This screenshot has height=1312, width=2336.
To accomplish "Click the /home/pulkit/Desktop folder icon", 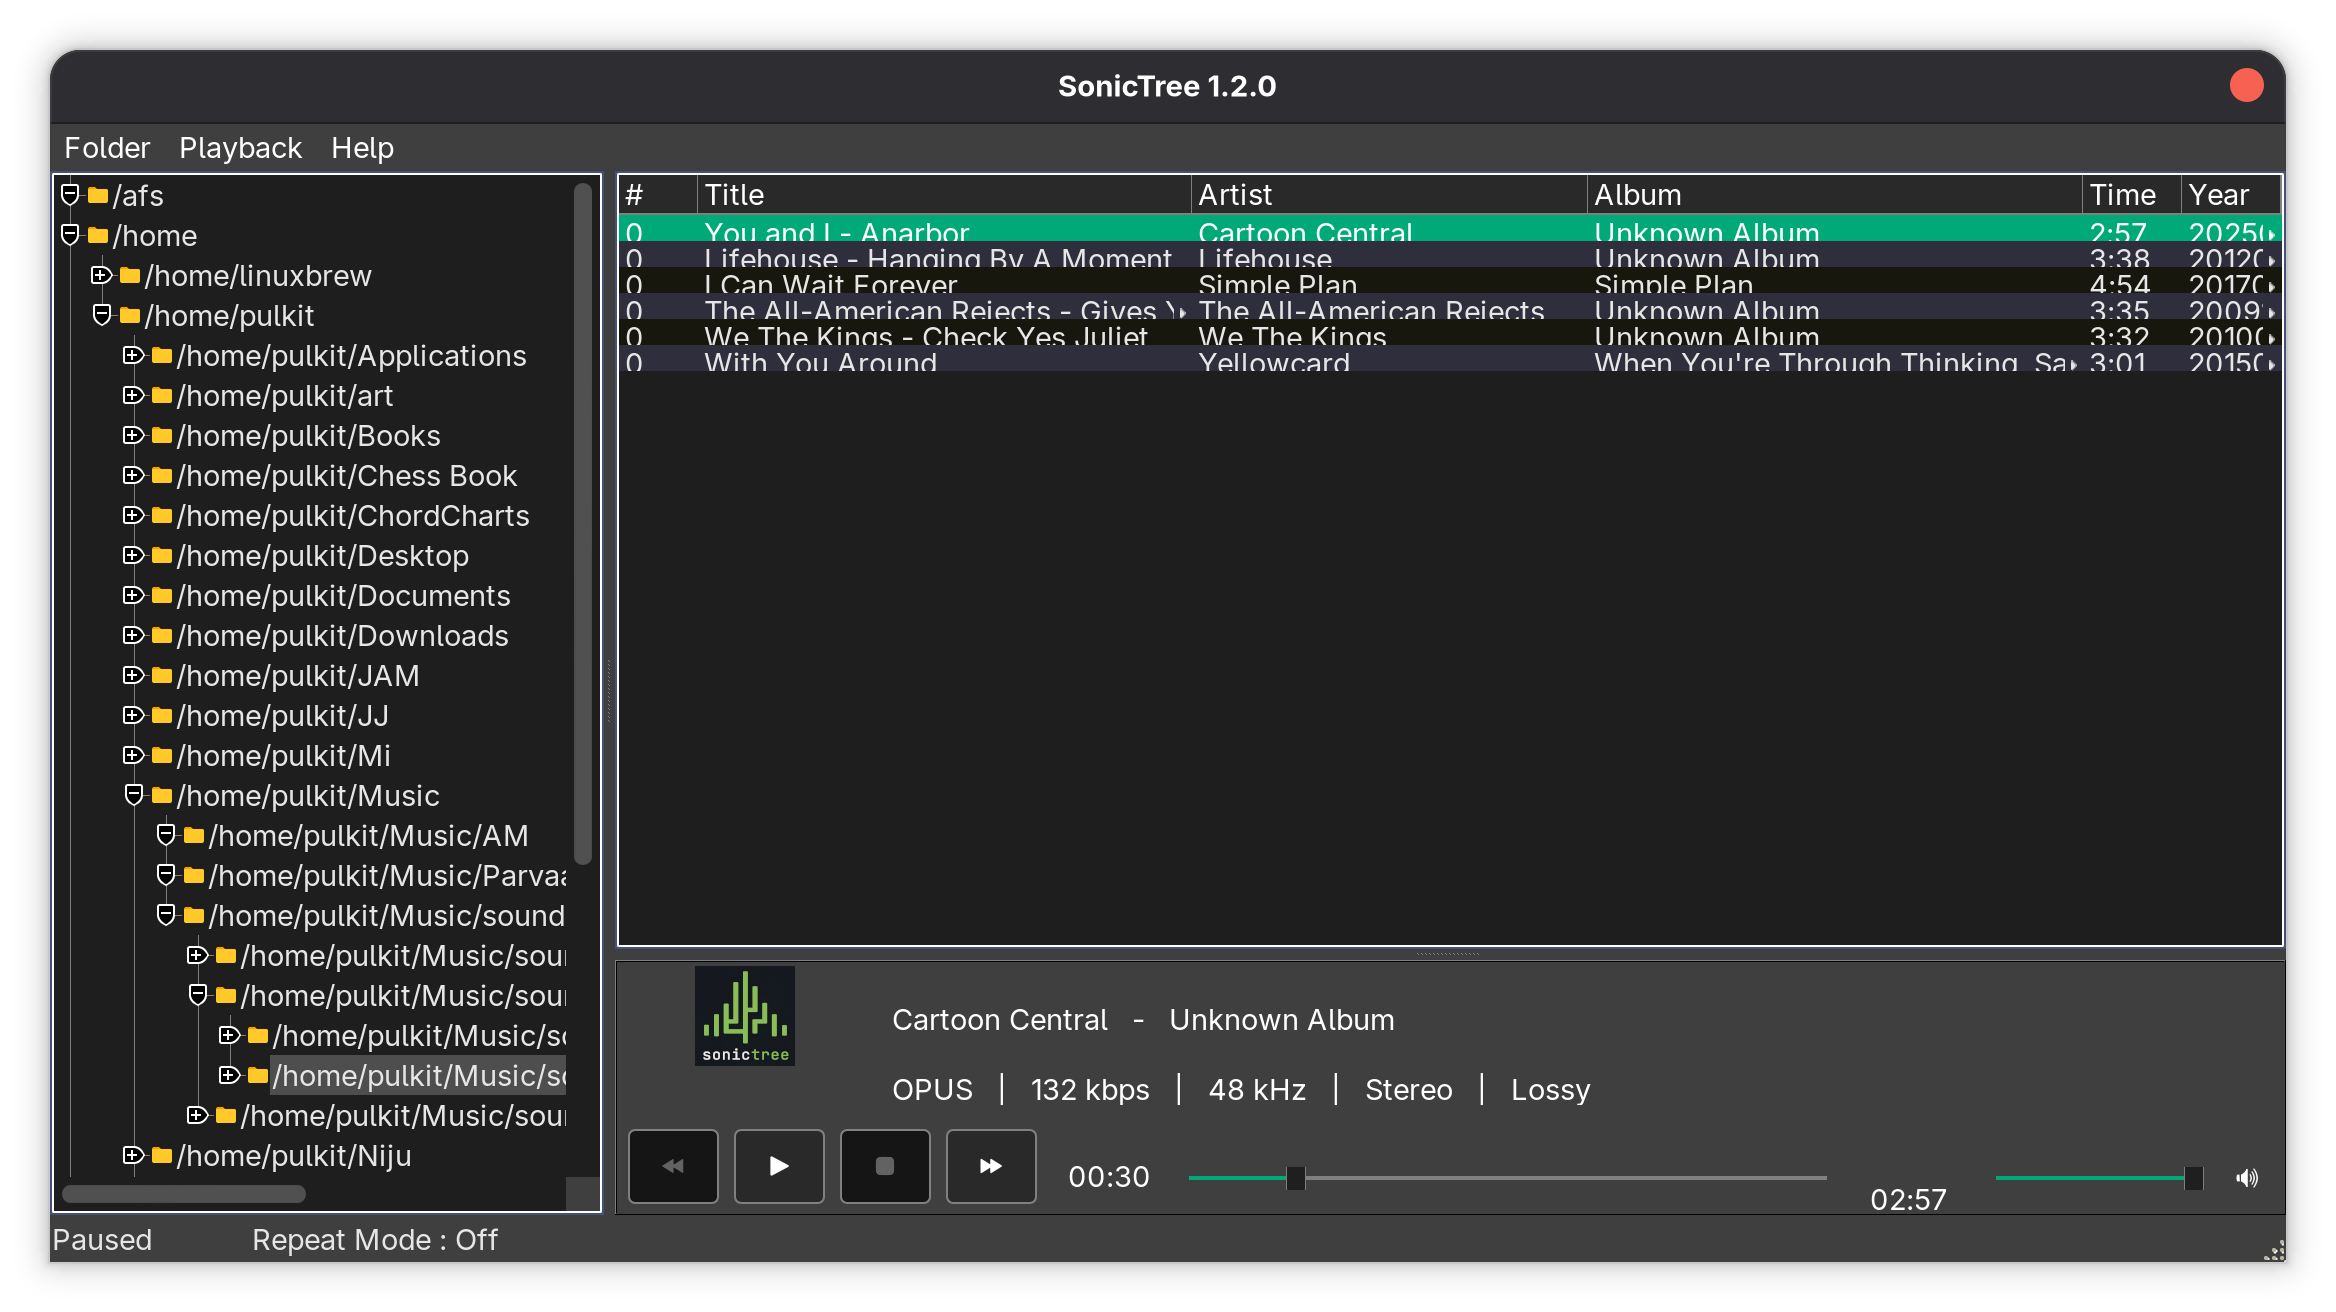I will (x=162, y=555).
